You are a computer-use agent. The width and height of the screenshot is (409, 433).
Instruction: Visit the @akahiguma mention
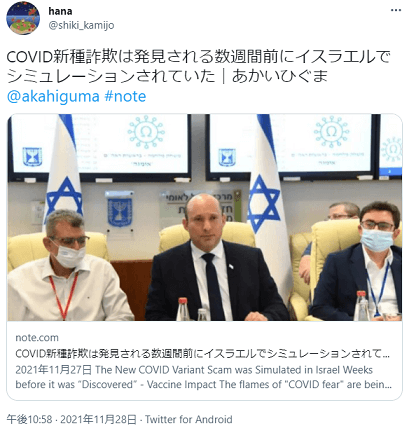tap(53, 96)
